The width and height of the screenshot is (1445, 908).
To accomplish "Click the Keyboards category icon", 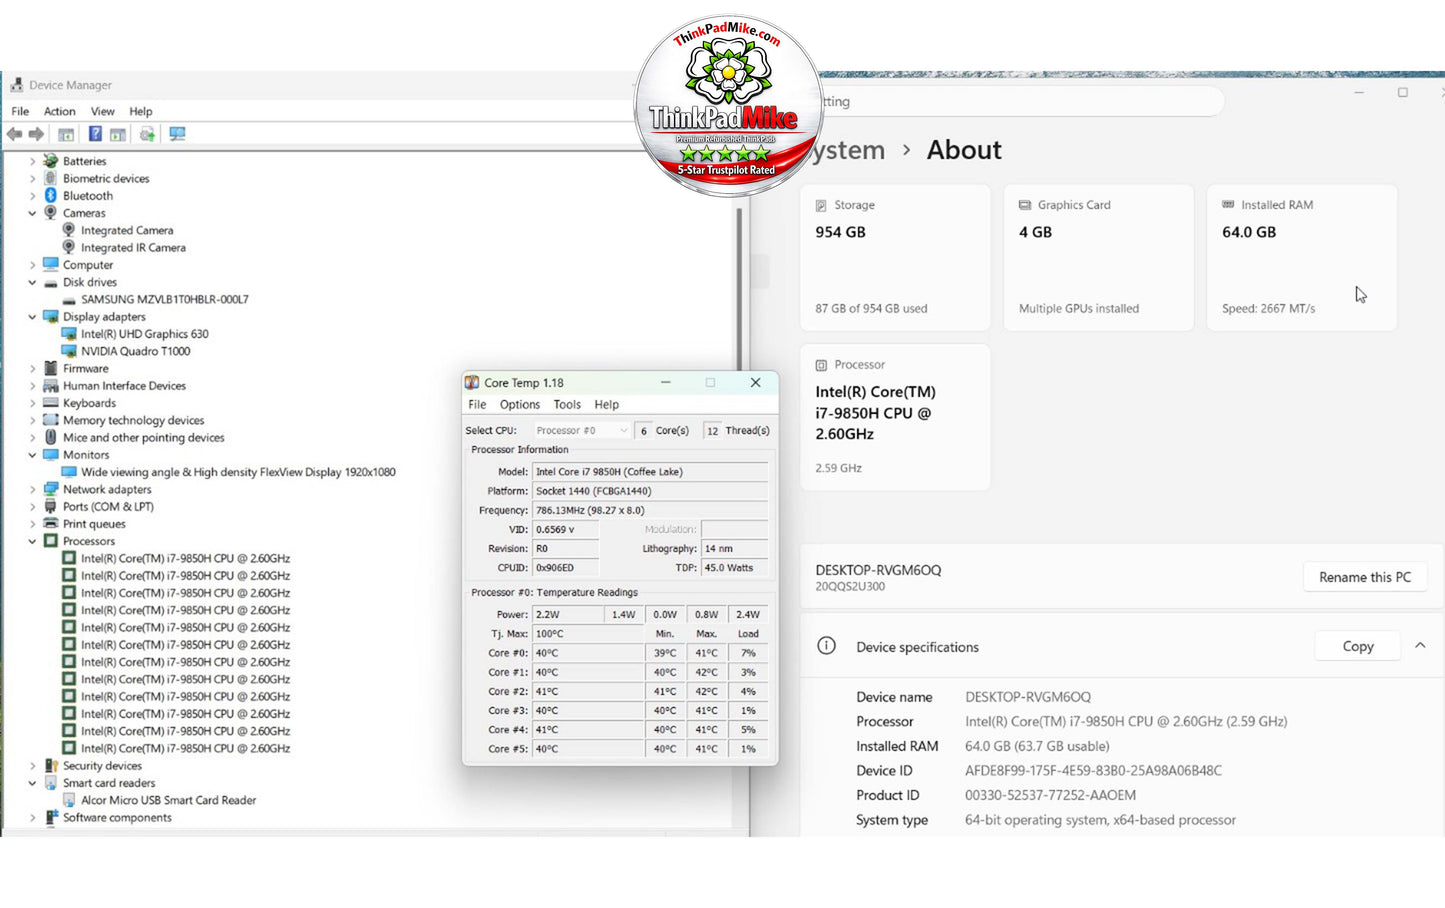I will 51,403.
